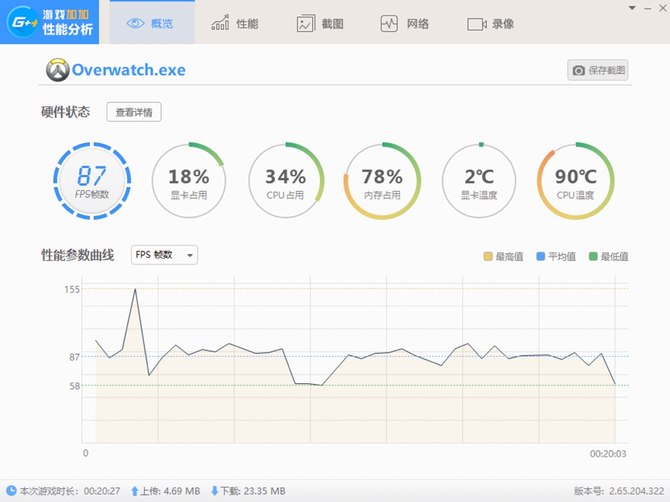The width and height of the screenshot is (670, 502).
Task: Click the 硬件状态 heading
Action: (65, 112)
